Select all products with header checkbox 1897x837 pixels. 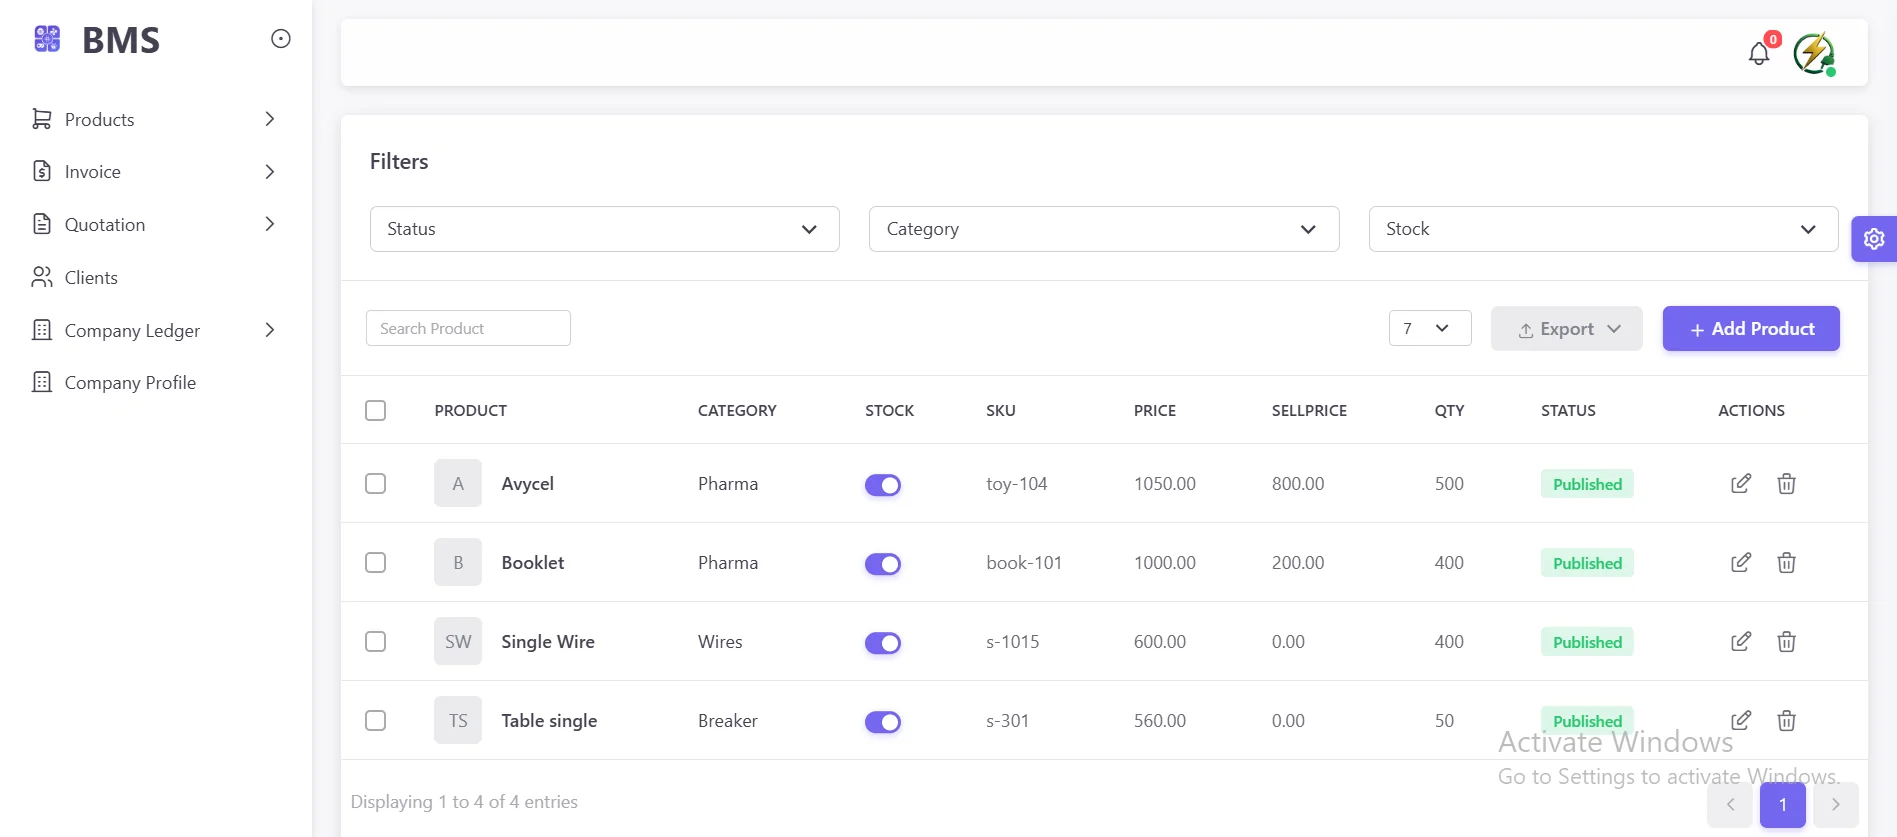(376, 411)
